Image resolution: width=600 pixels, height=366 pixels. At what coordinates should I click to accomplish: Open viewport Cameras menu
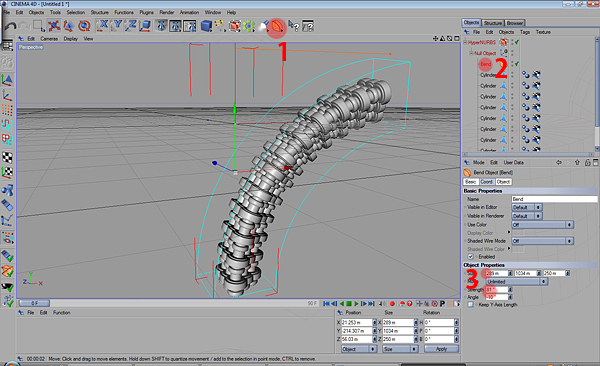pyautogui.click(x=49, y=39)
